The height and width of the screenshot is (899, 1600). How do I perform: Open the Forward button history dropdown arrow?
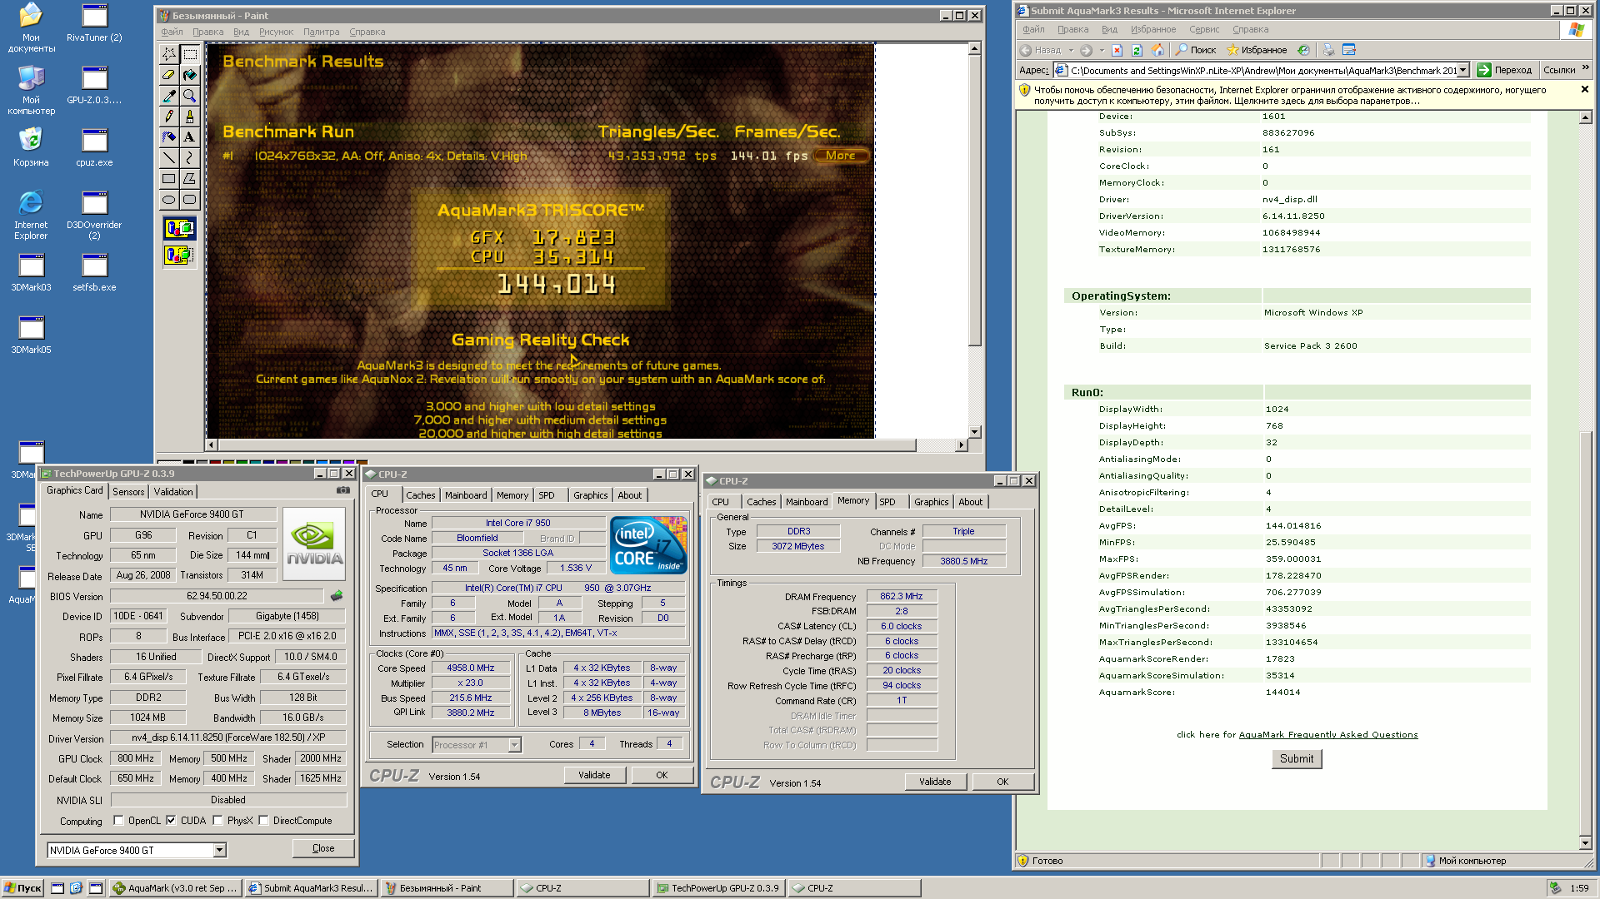point(1102,50)
